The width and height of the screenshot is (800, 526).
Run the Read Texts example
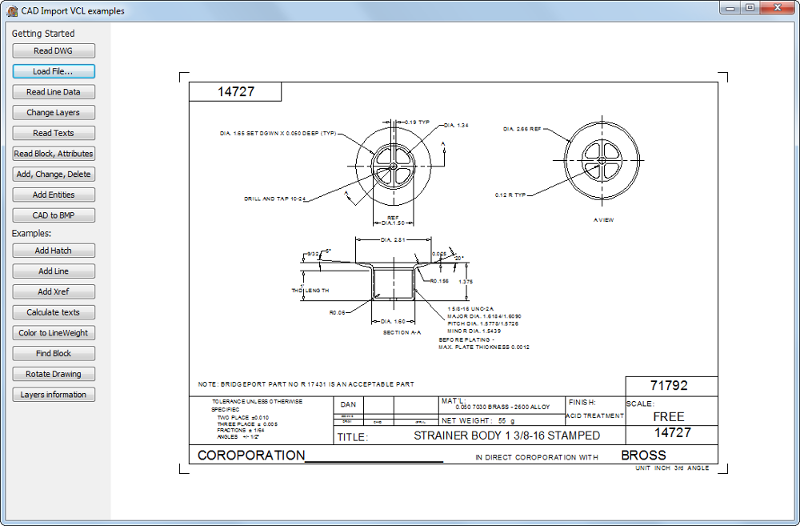[54, 133]
